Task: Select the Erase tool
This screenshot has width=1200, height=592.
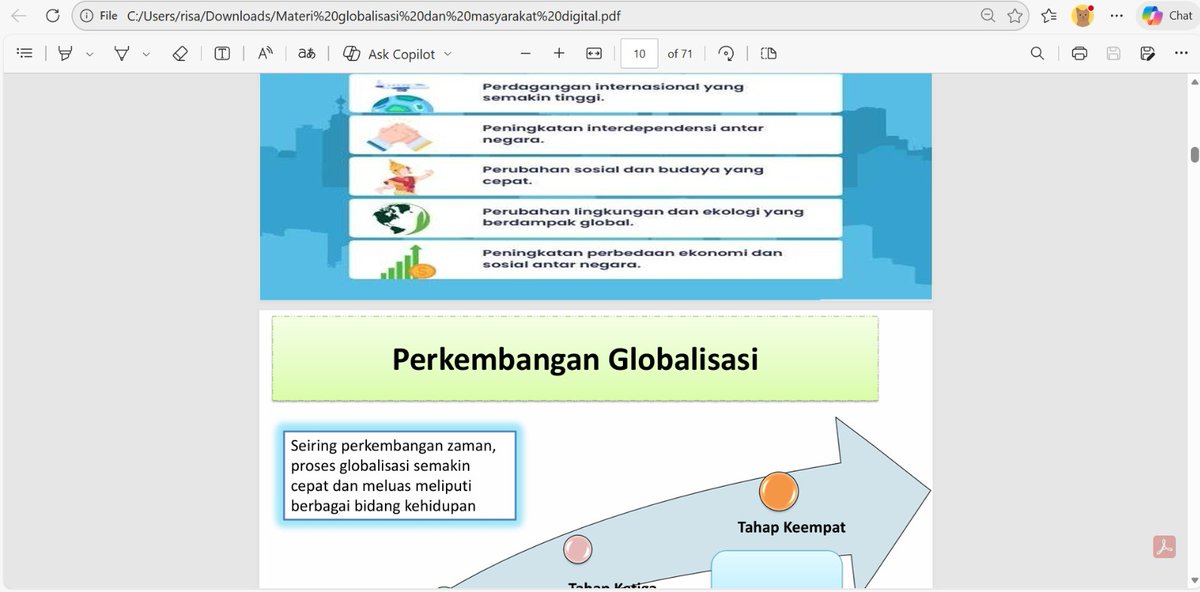Action: (181, 53)
